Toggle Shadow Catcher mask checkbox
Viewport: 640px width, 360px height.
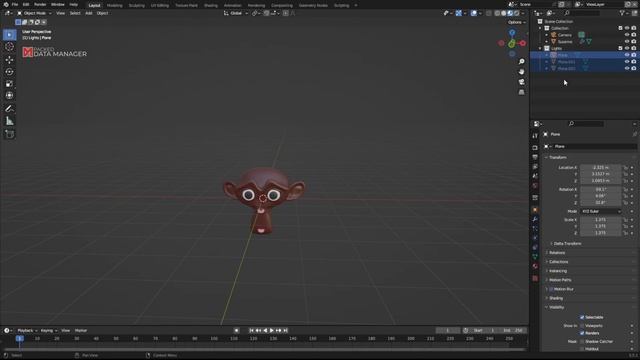(582, 341)
